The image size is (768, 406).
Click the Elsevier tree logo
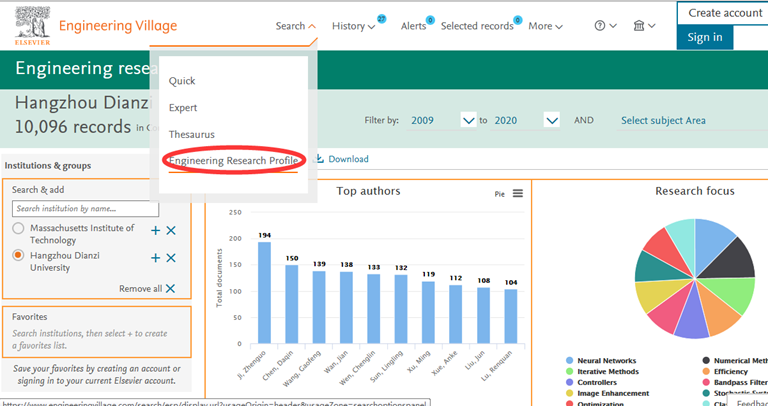32,25
